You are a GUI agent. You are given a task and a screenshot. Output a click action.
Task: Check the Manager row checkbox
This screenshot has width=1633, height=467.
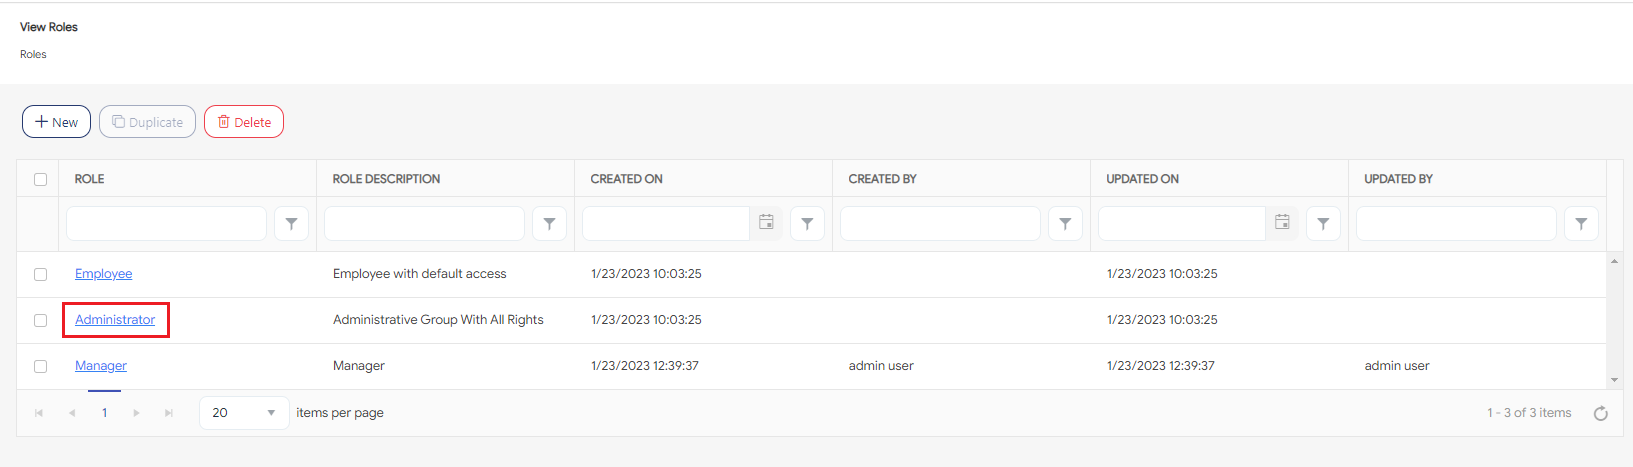[x=41, y=366]
